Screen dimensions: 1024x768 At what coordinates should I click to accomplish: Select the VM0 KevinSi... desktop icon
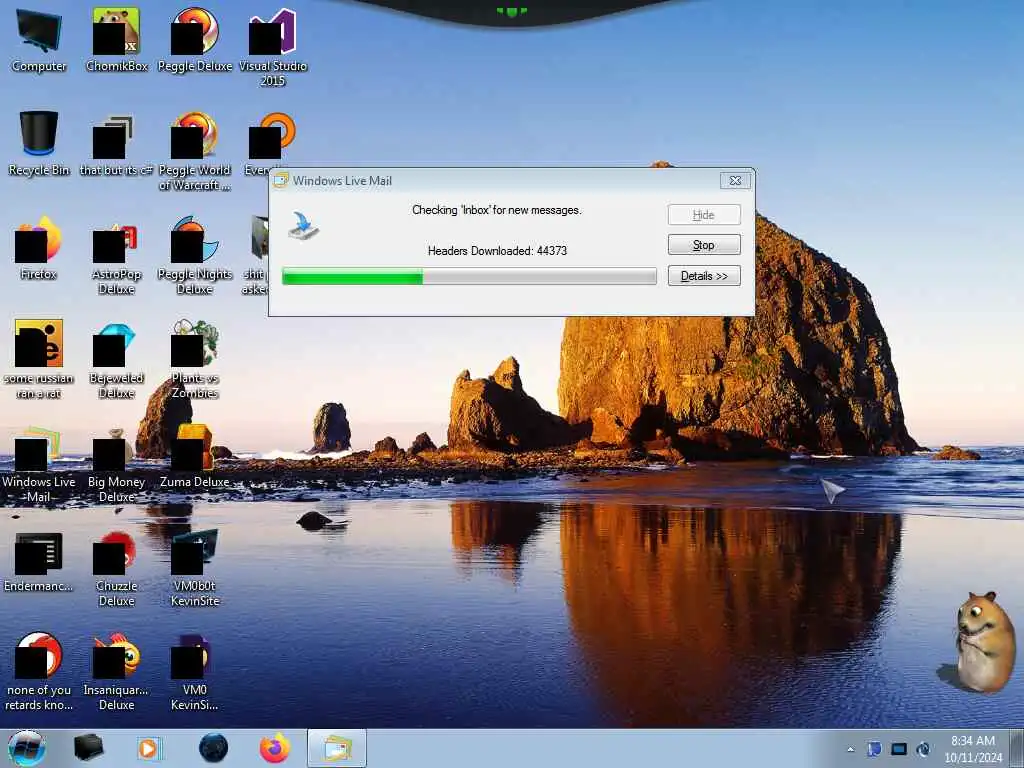(195, 671)
